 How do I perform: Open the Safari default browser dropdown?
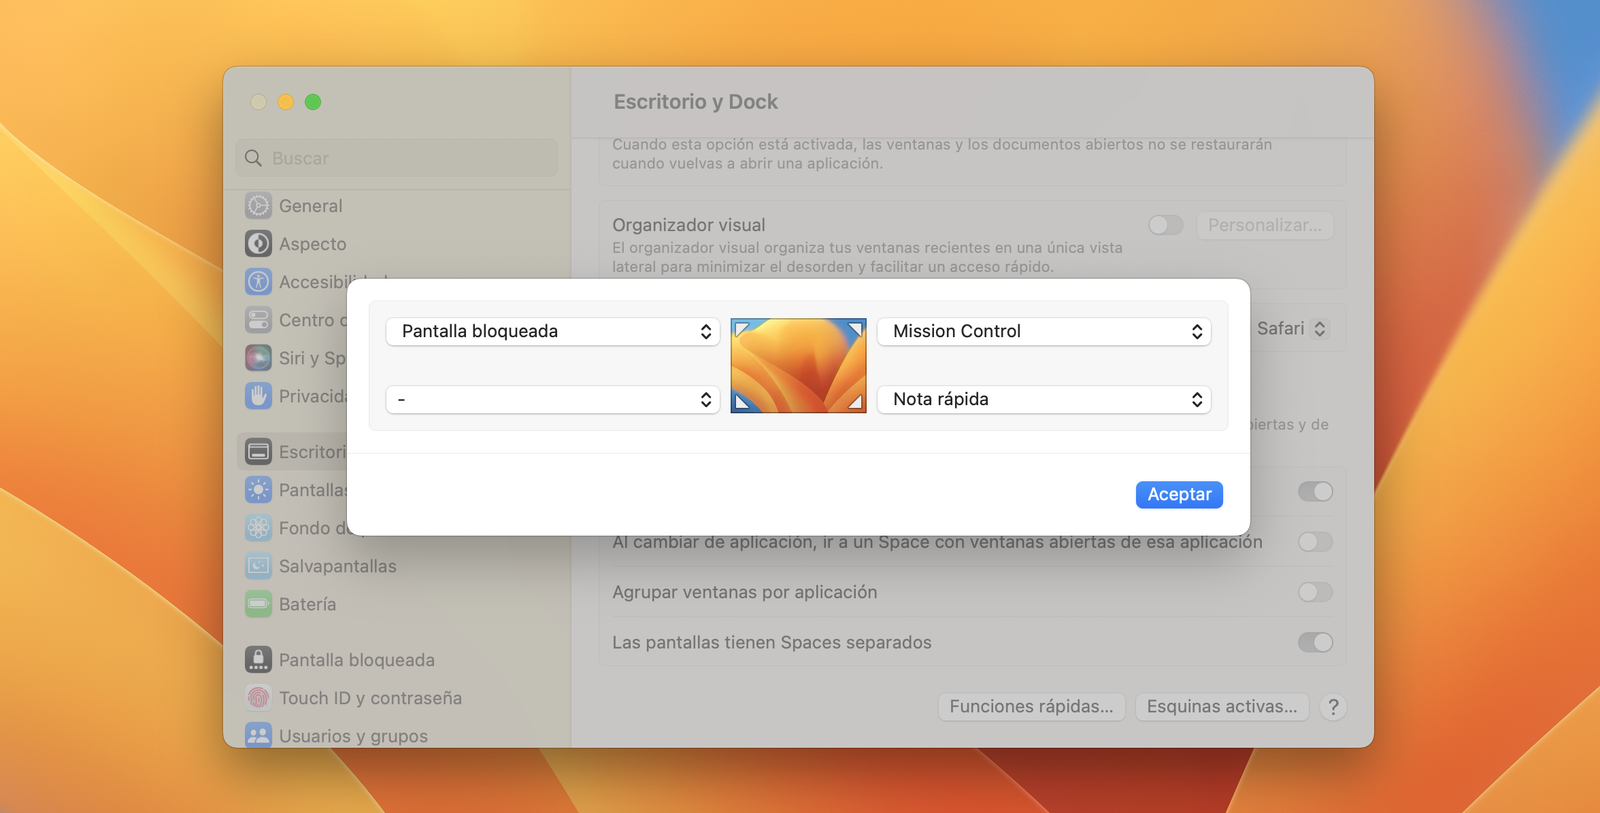[x=1291, y=329]
